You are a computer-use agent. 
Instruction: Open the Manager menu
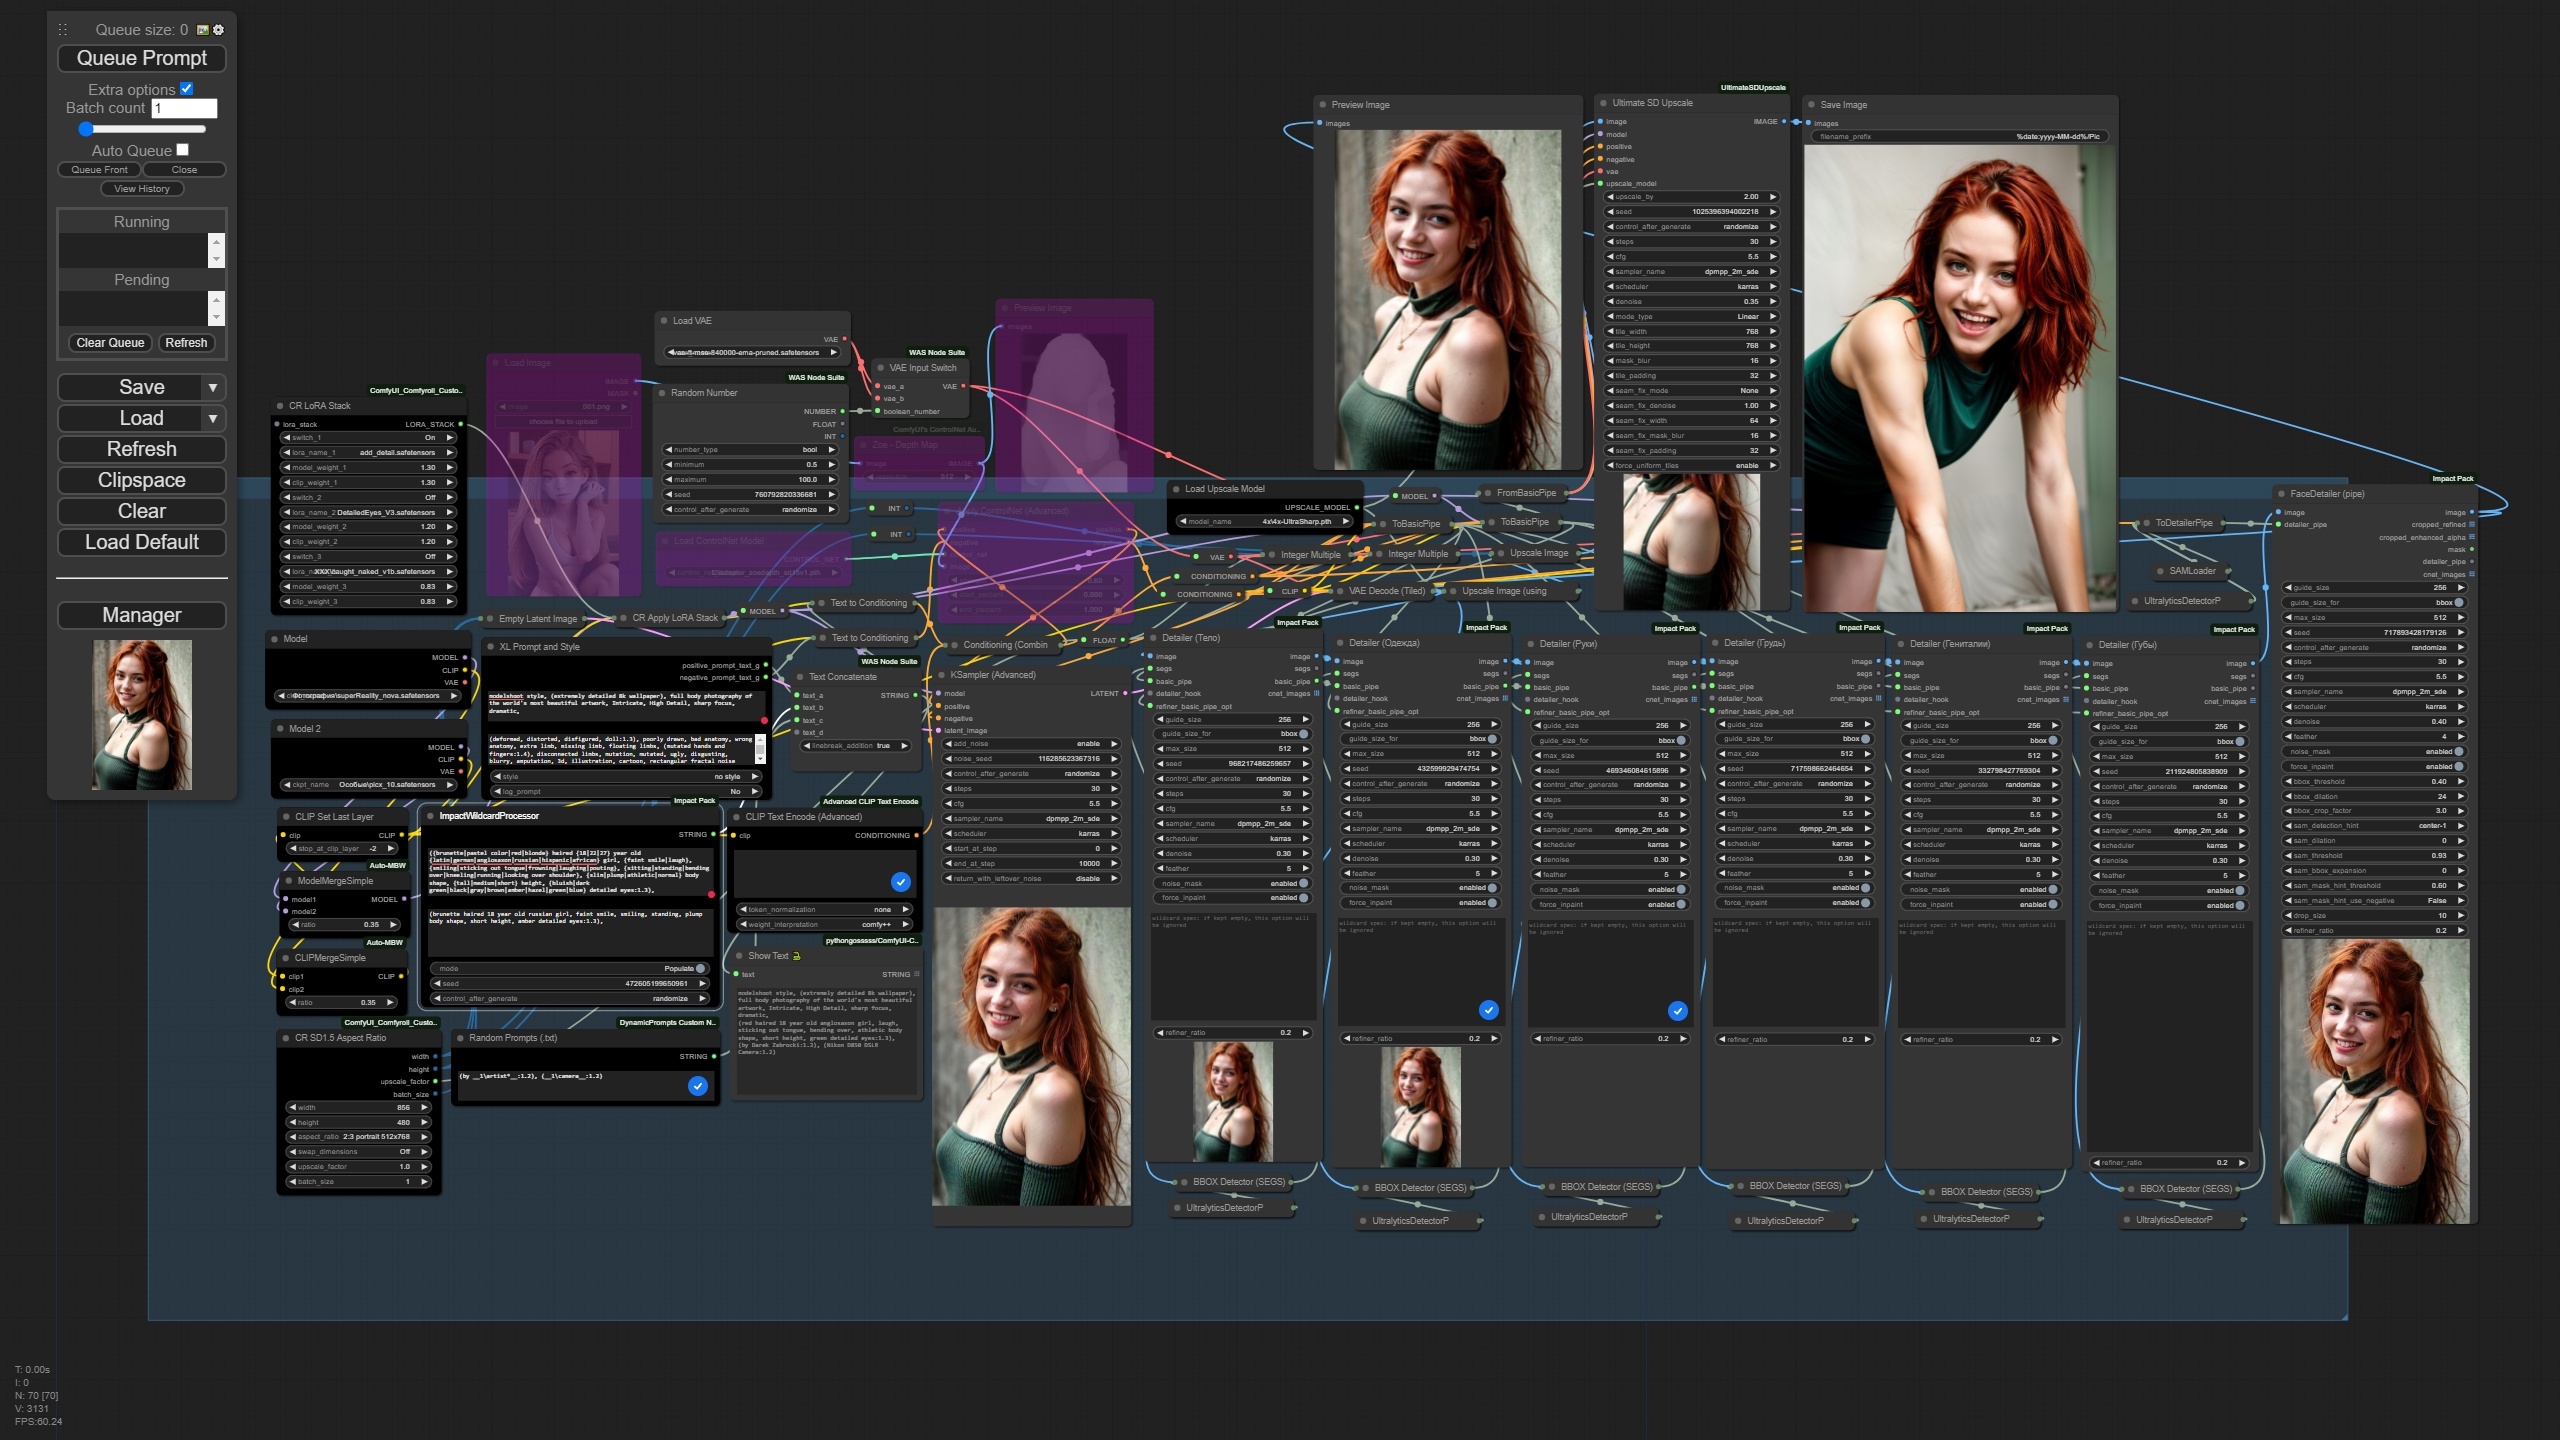click(141, 615)
